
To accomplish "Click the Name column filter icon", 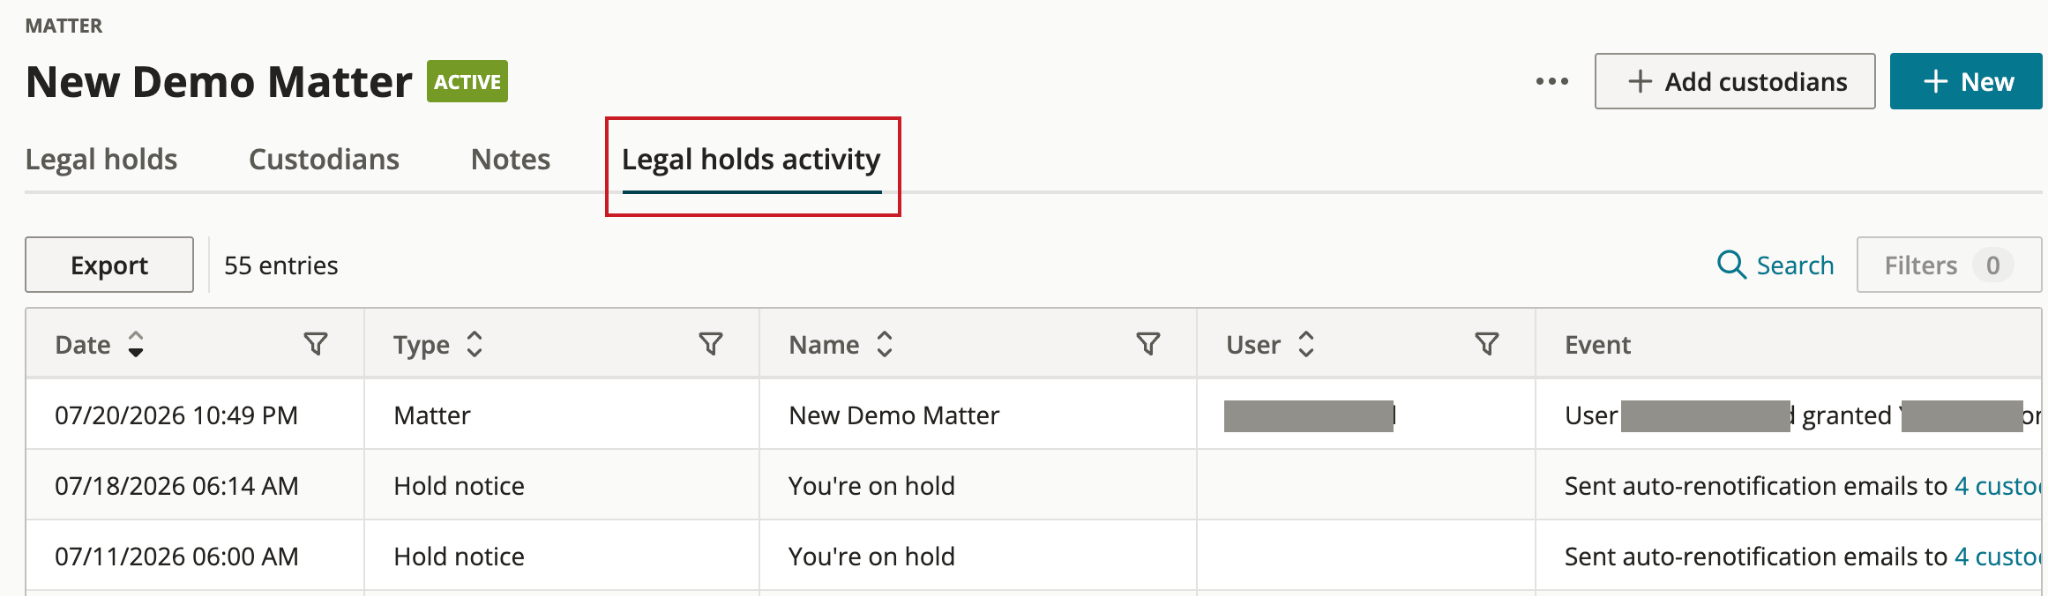I will tap(1149, 344).
